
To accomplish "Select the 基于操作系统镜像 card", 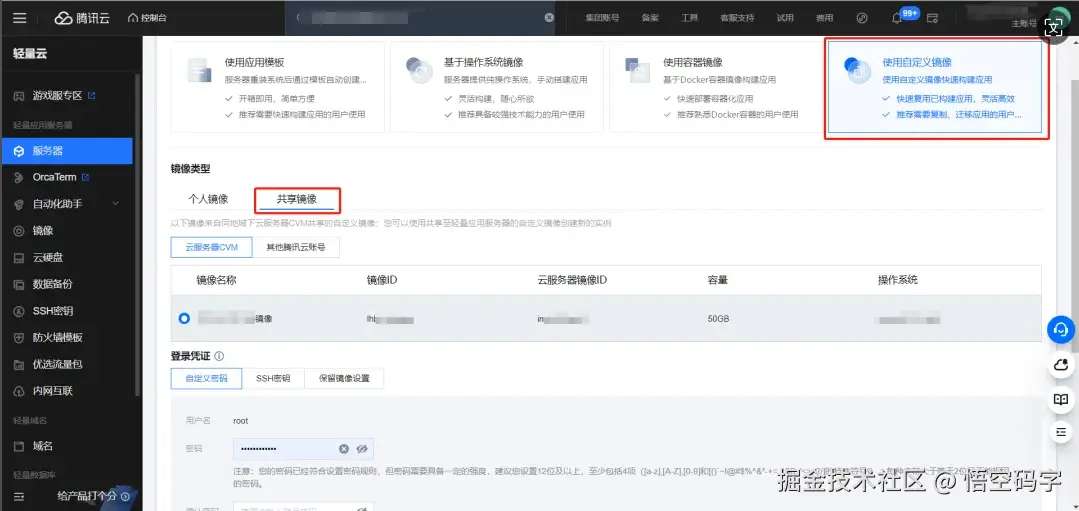I will [497, 87].
